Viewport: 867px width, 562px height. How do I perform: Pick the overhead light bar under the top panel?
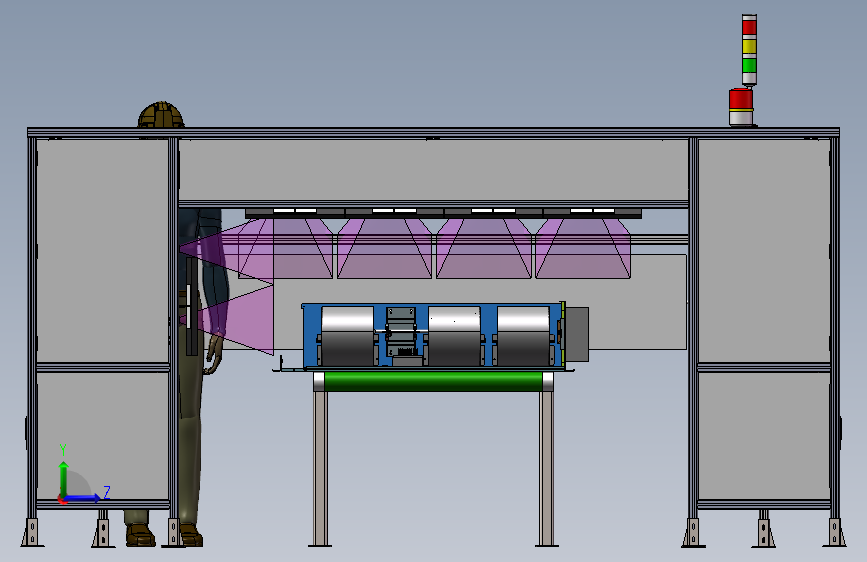pos(443,213)
